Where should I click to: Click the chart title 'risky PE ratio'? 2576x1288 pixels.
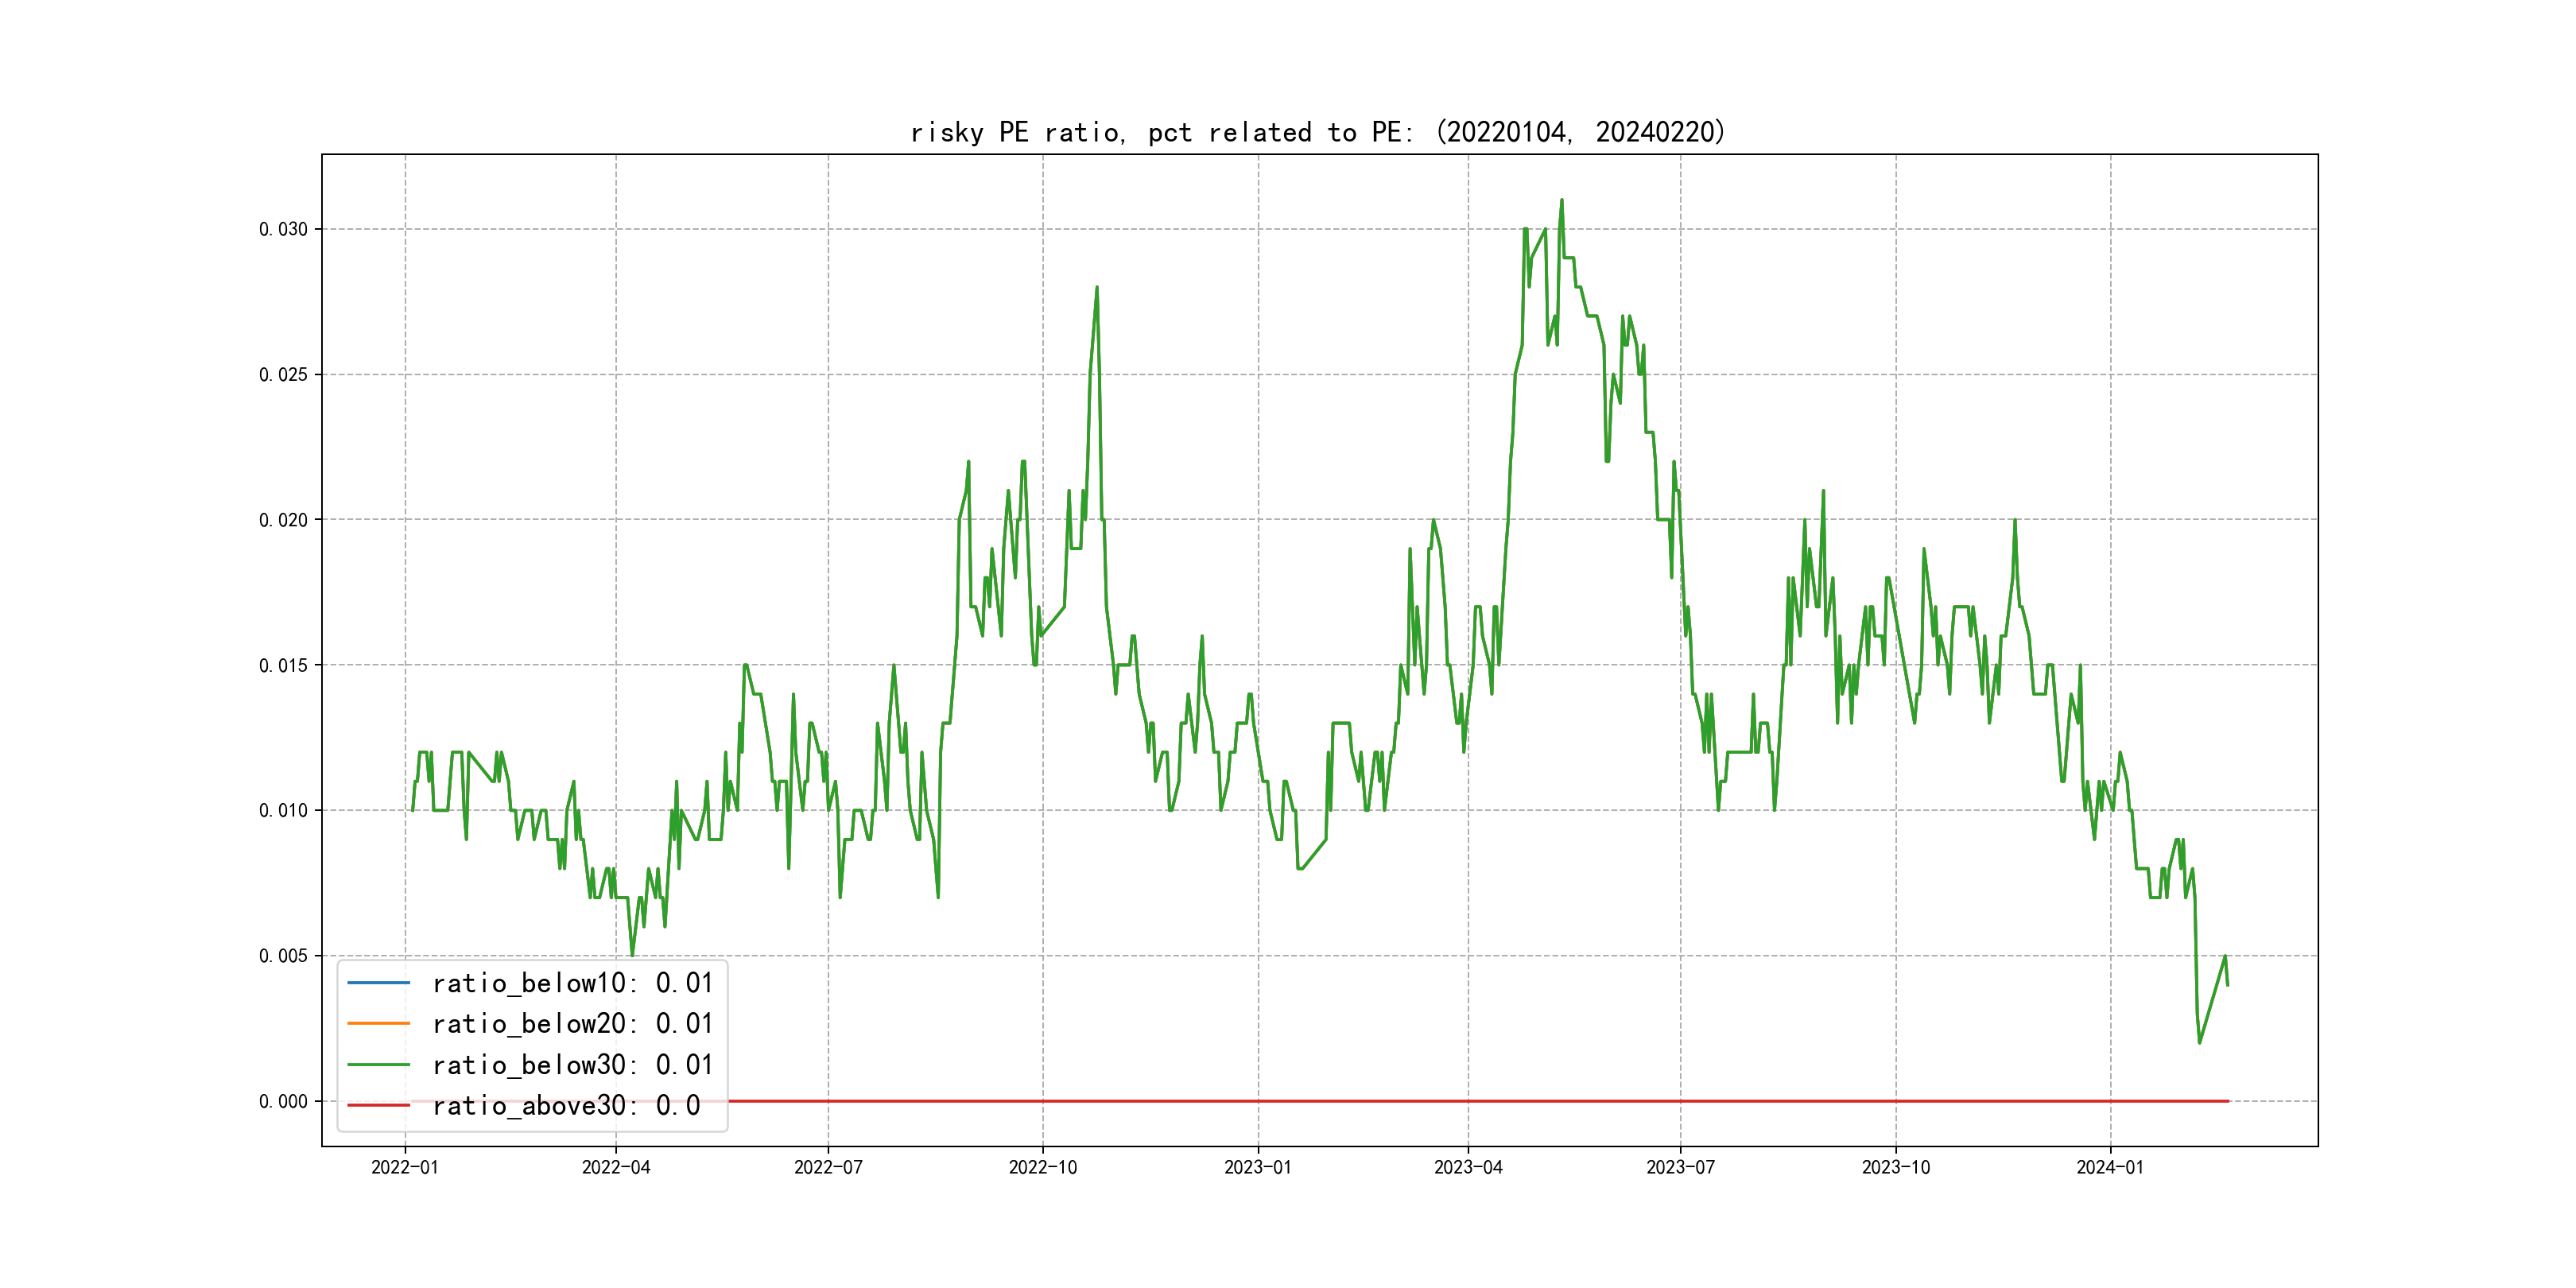1318,132
